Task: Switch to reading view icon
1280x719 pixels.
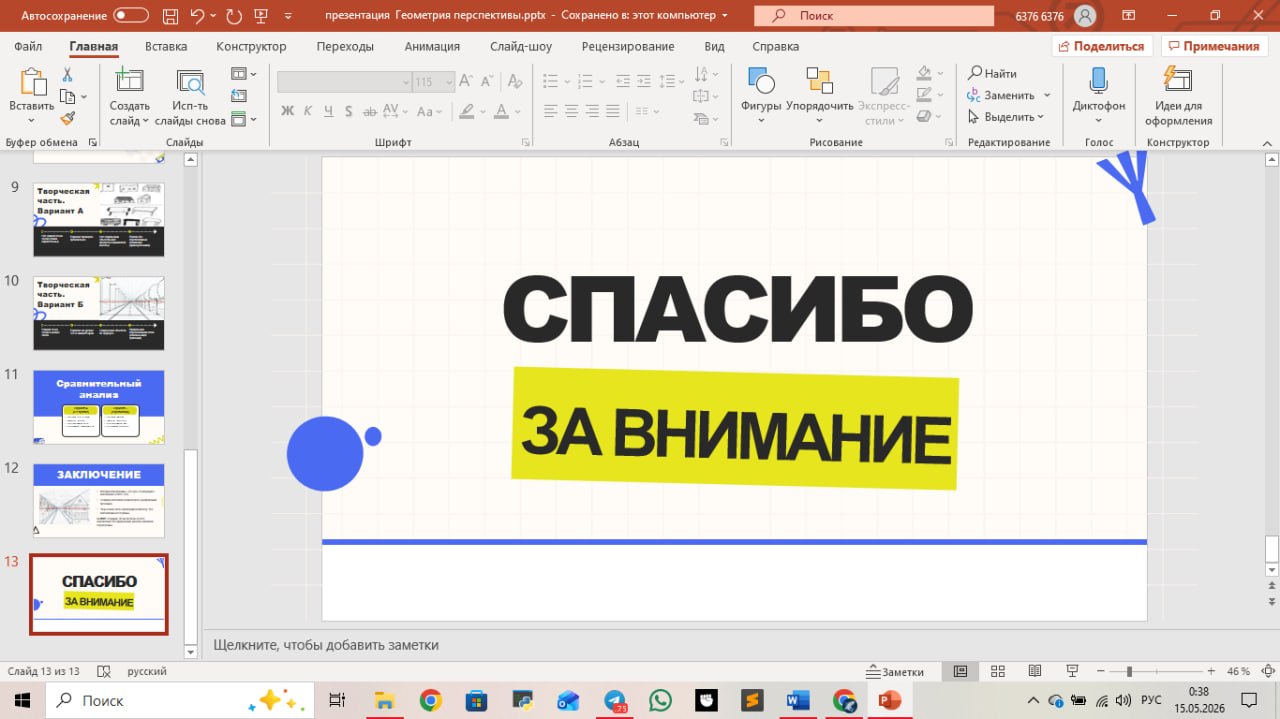Action: tap(1034, 671)
